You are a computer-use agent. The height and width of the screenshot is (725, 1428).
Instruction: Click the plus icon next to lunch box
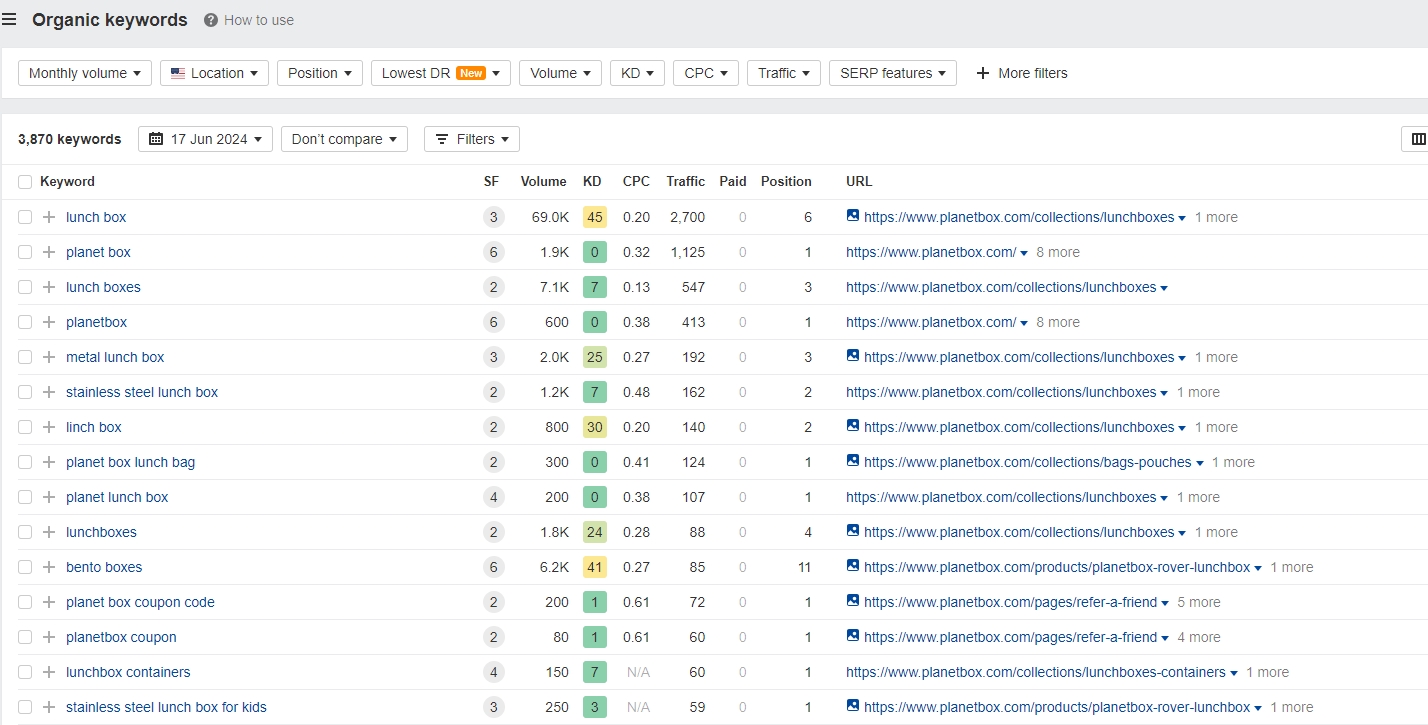coord(49,217)
